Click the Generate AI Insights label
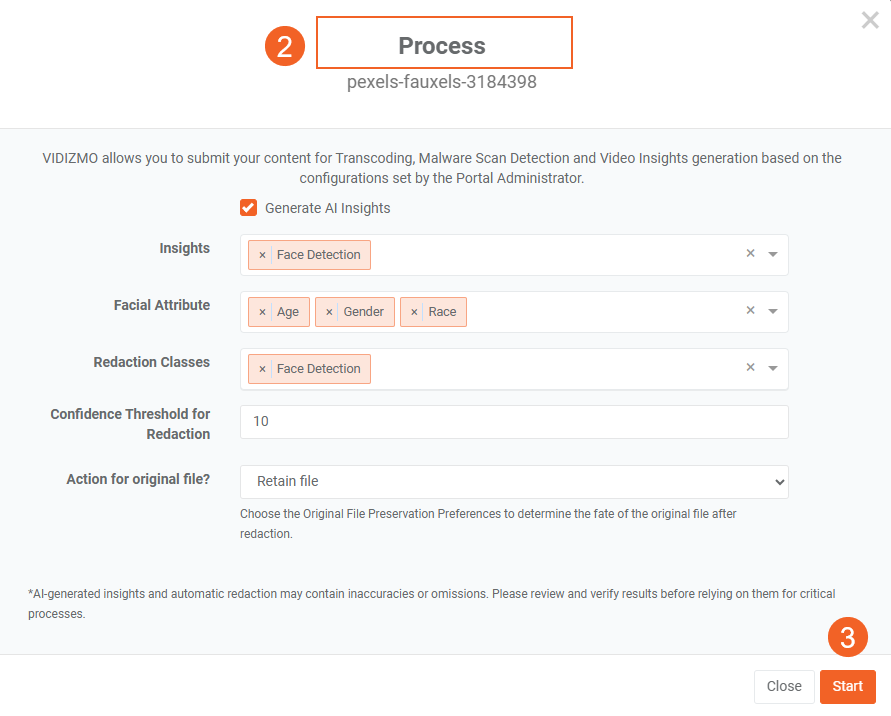The width and height of the screenshot is (891, 716). 327,208
